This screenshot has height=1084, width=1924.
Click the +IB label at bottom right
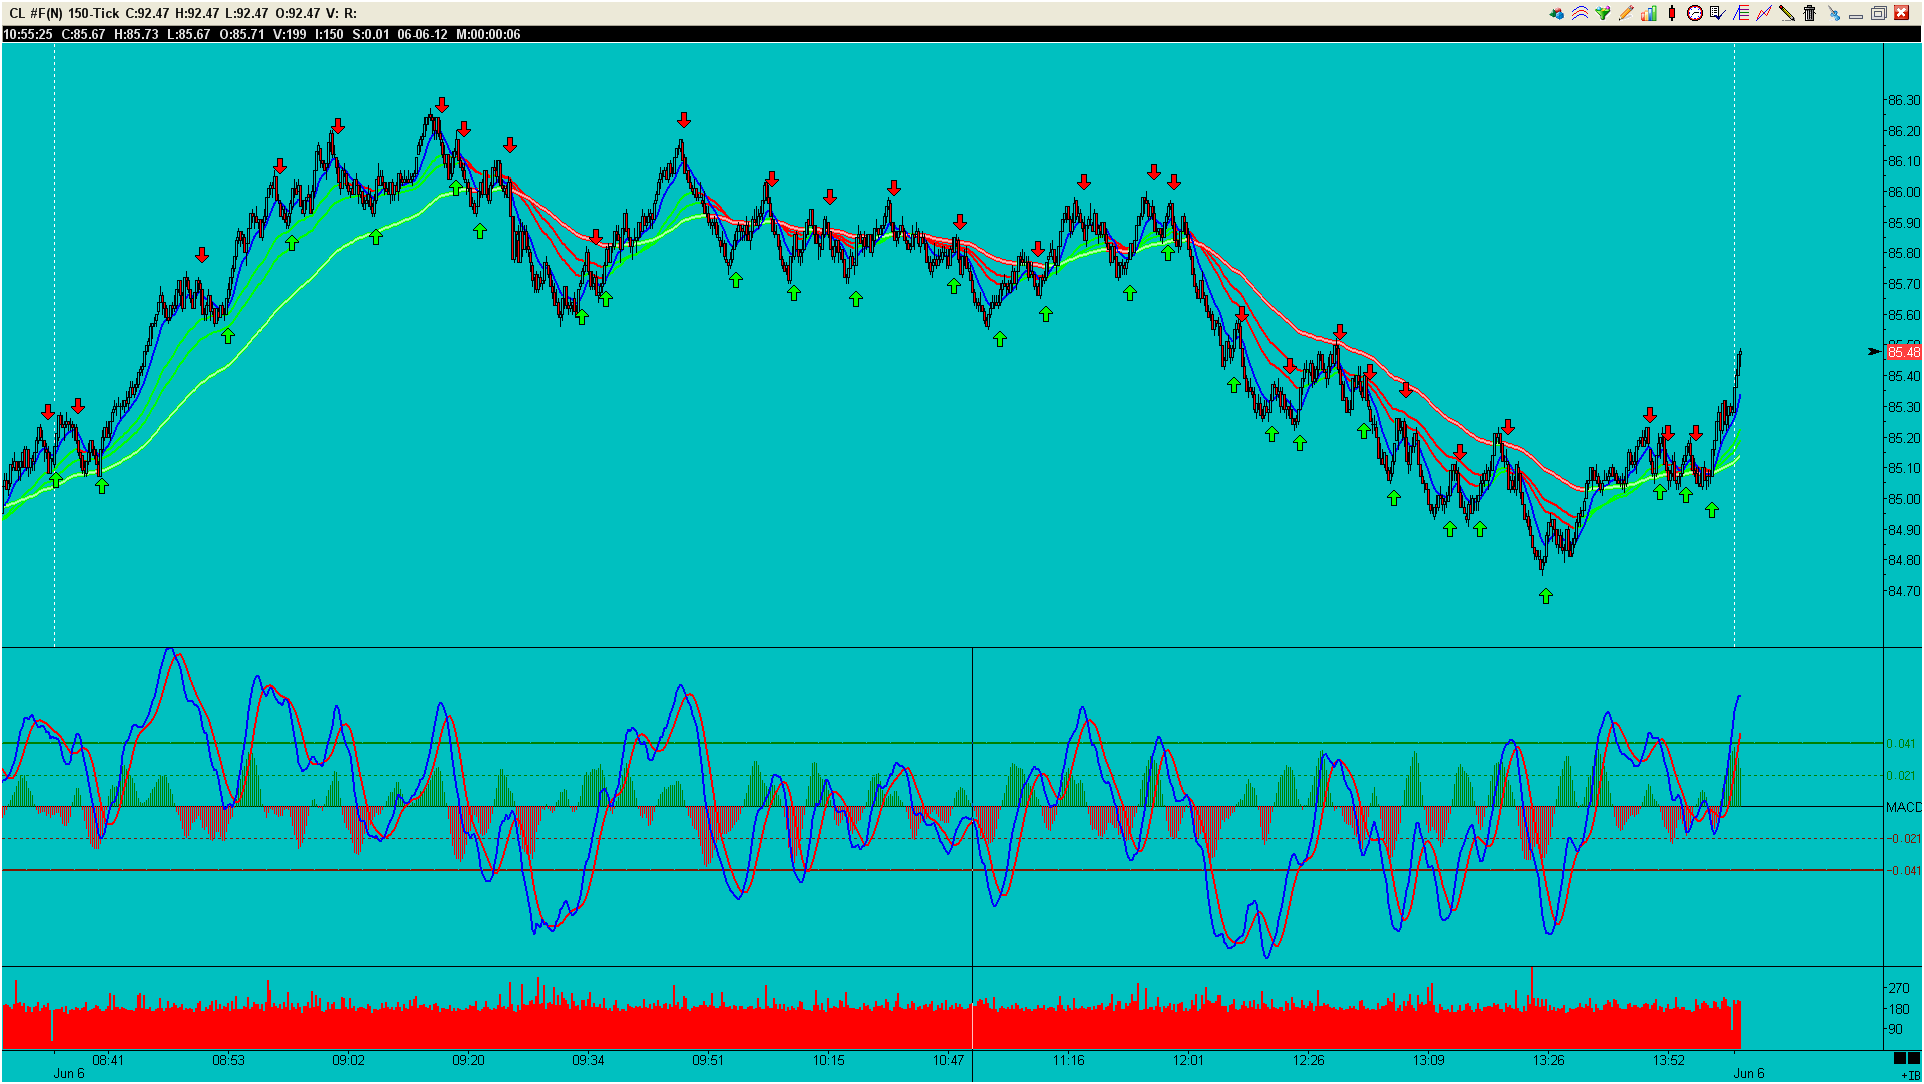coord(1911,1075)
